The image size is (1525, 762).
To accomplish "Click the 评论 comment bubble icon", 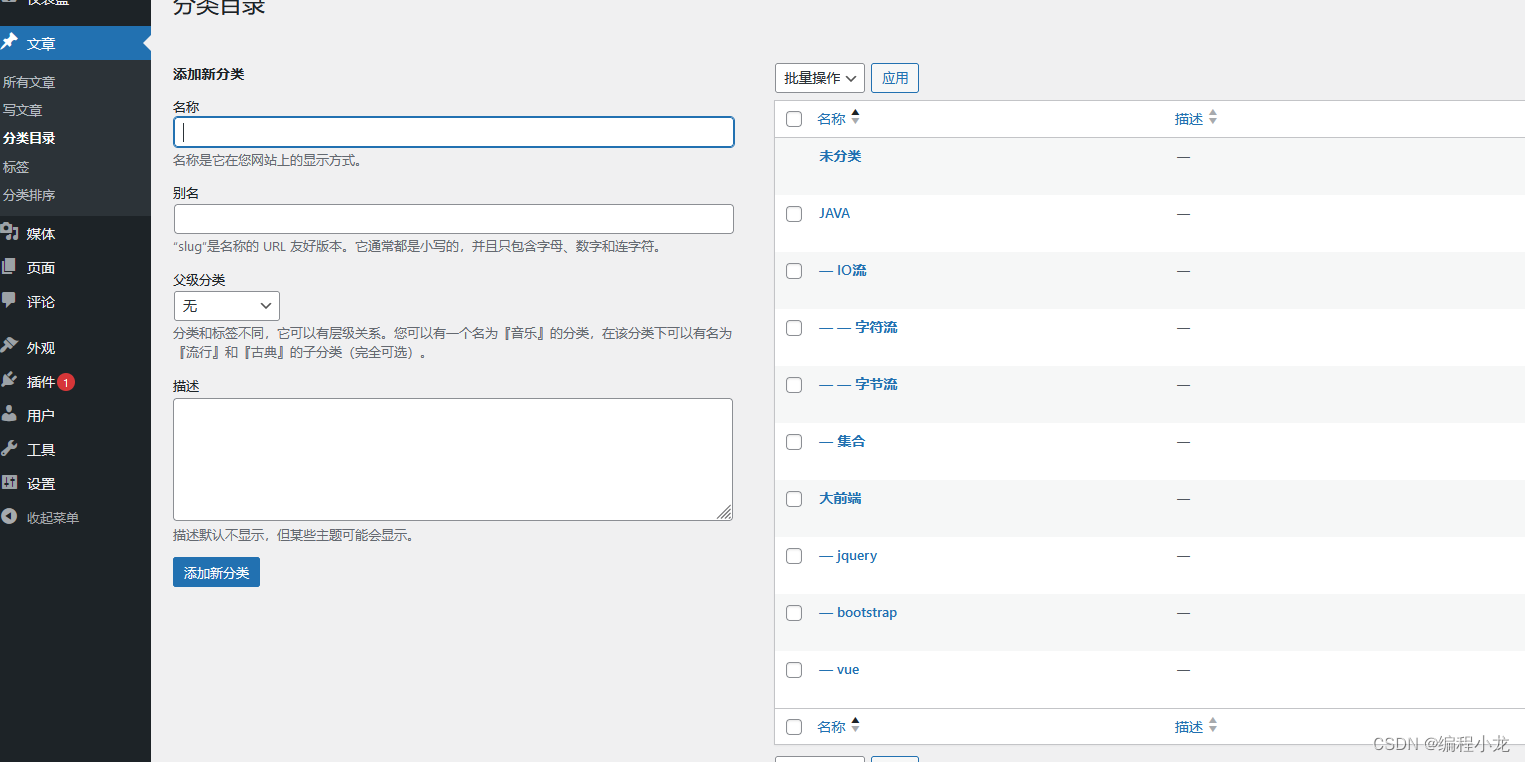I will pos(9,300).
